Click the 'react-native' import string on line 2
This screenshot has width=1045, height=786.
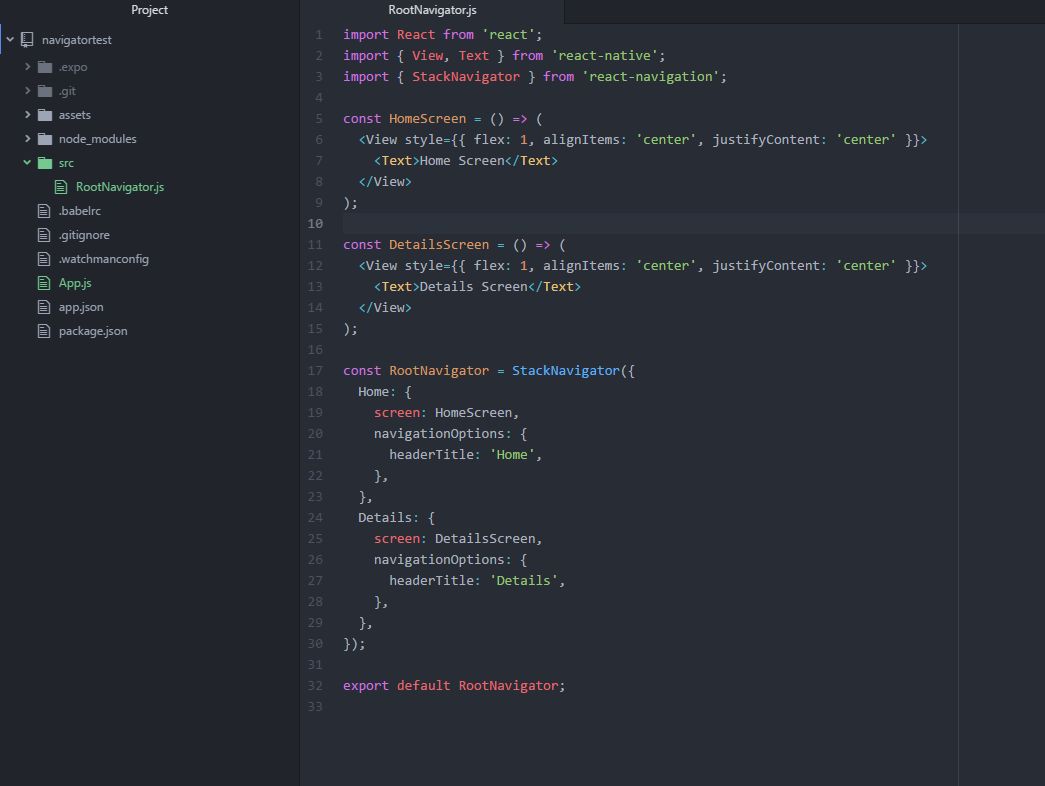[x=604, y=56]
